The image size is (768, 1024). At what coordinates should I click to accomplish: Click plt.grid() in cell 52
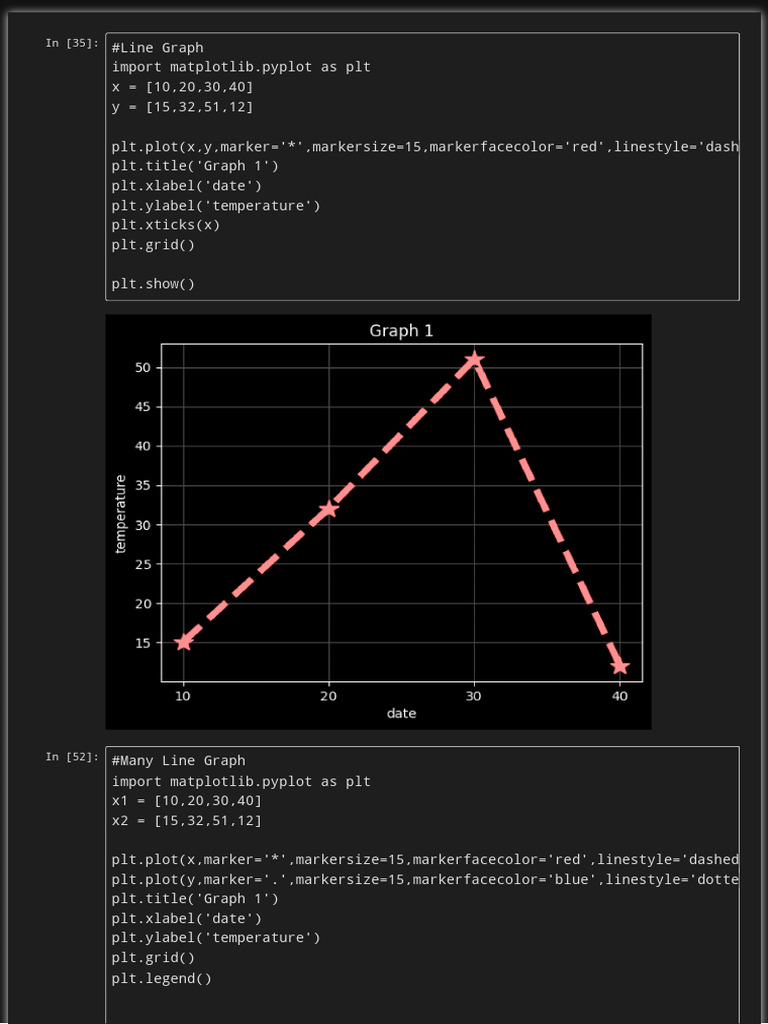[x=153, y=958]
